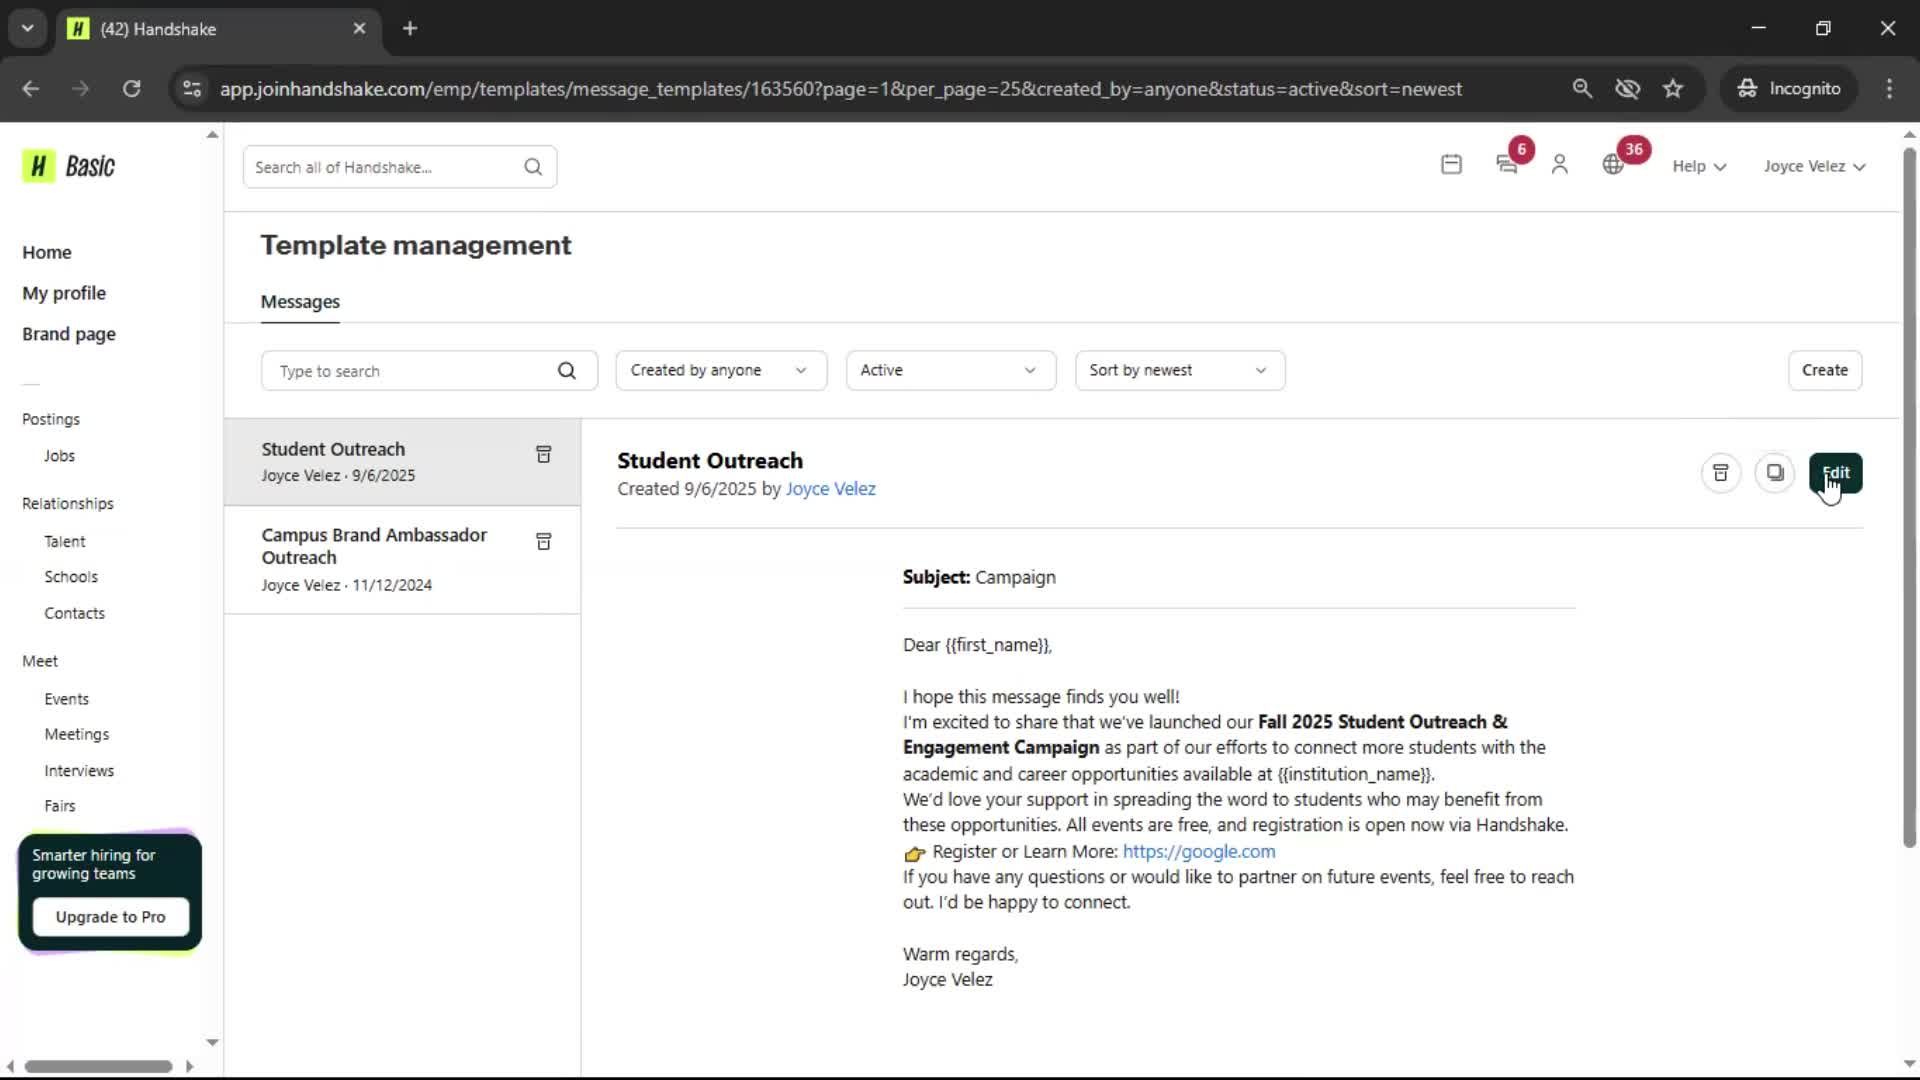Click sidebar scroll down arrow
The width and height of the screenshot is (1920, 1080).
click(212, 1042)
